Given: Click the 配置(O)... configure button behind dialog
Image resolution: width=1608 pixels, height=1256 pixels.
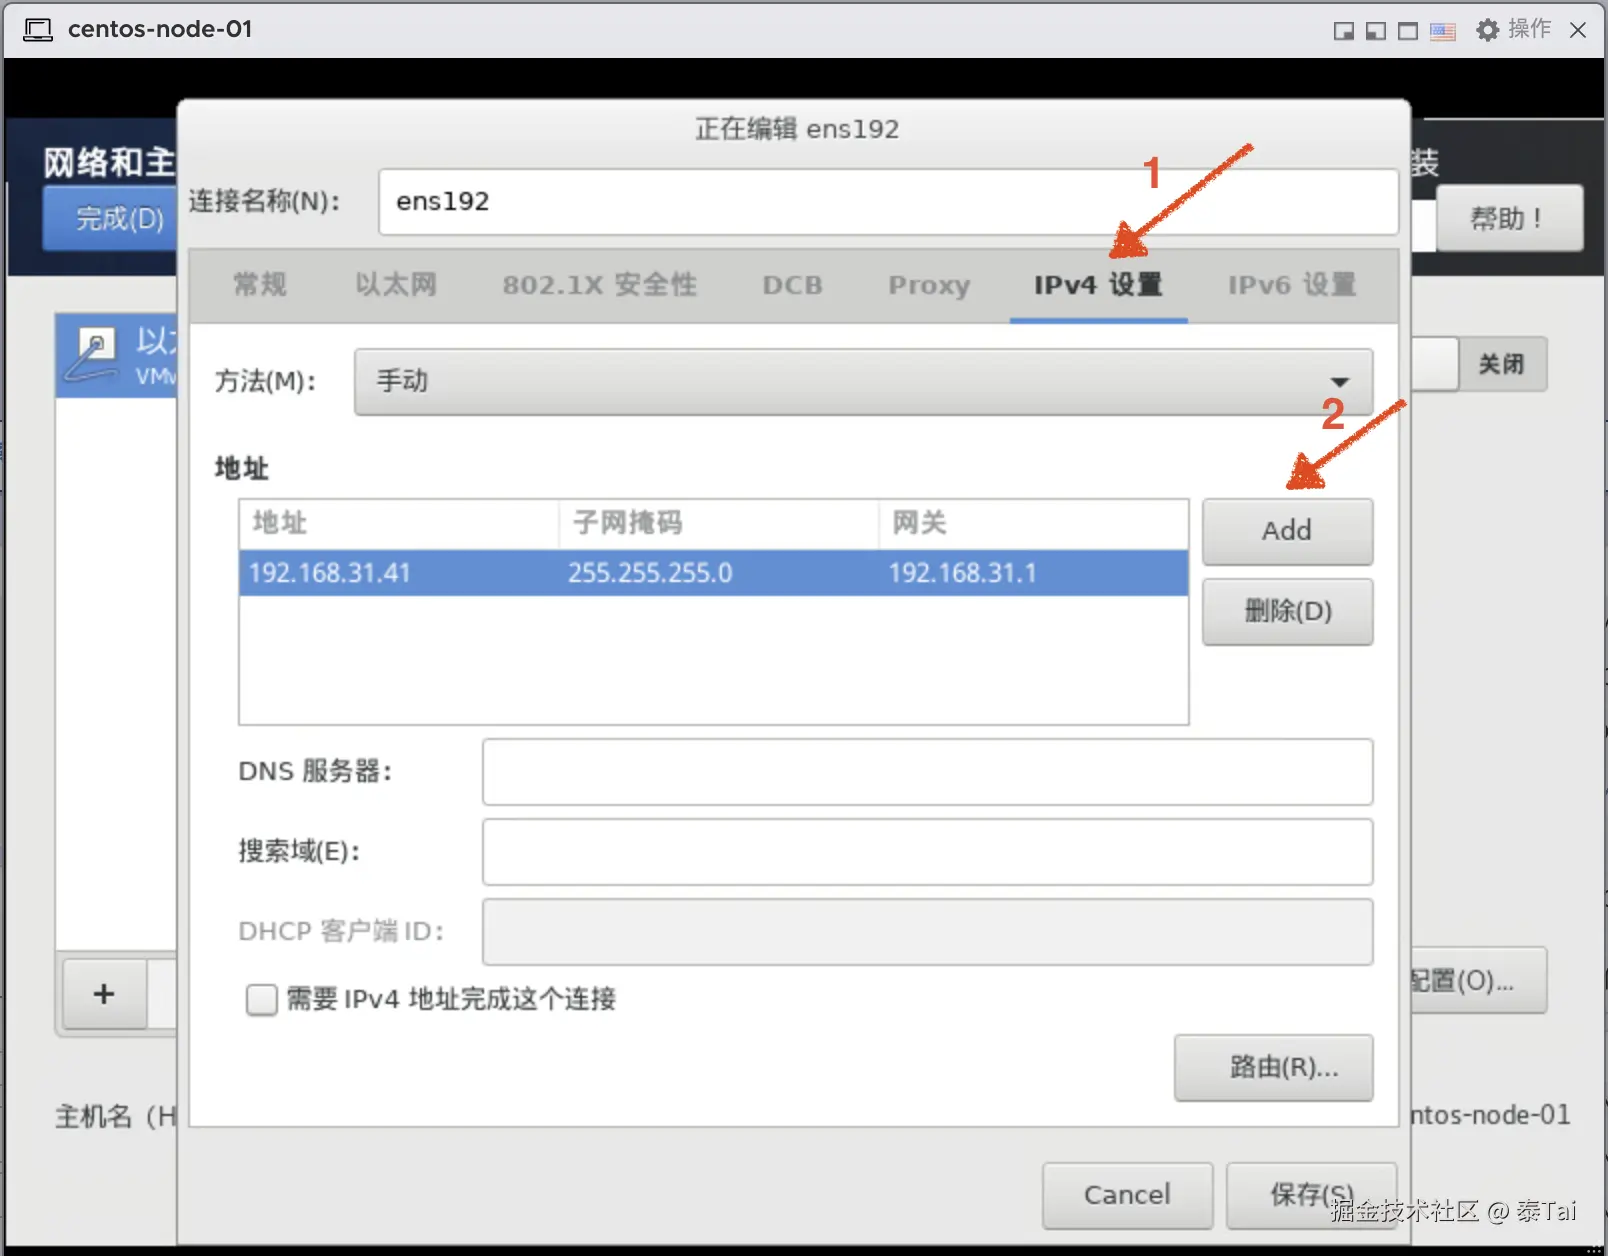Looking at the screenshot, I should click(1478, 981).
